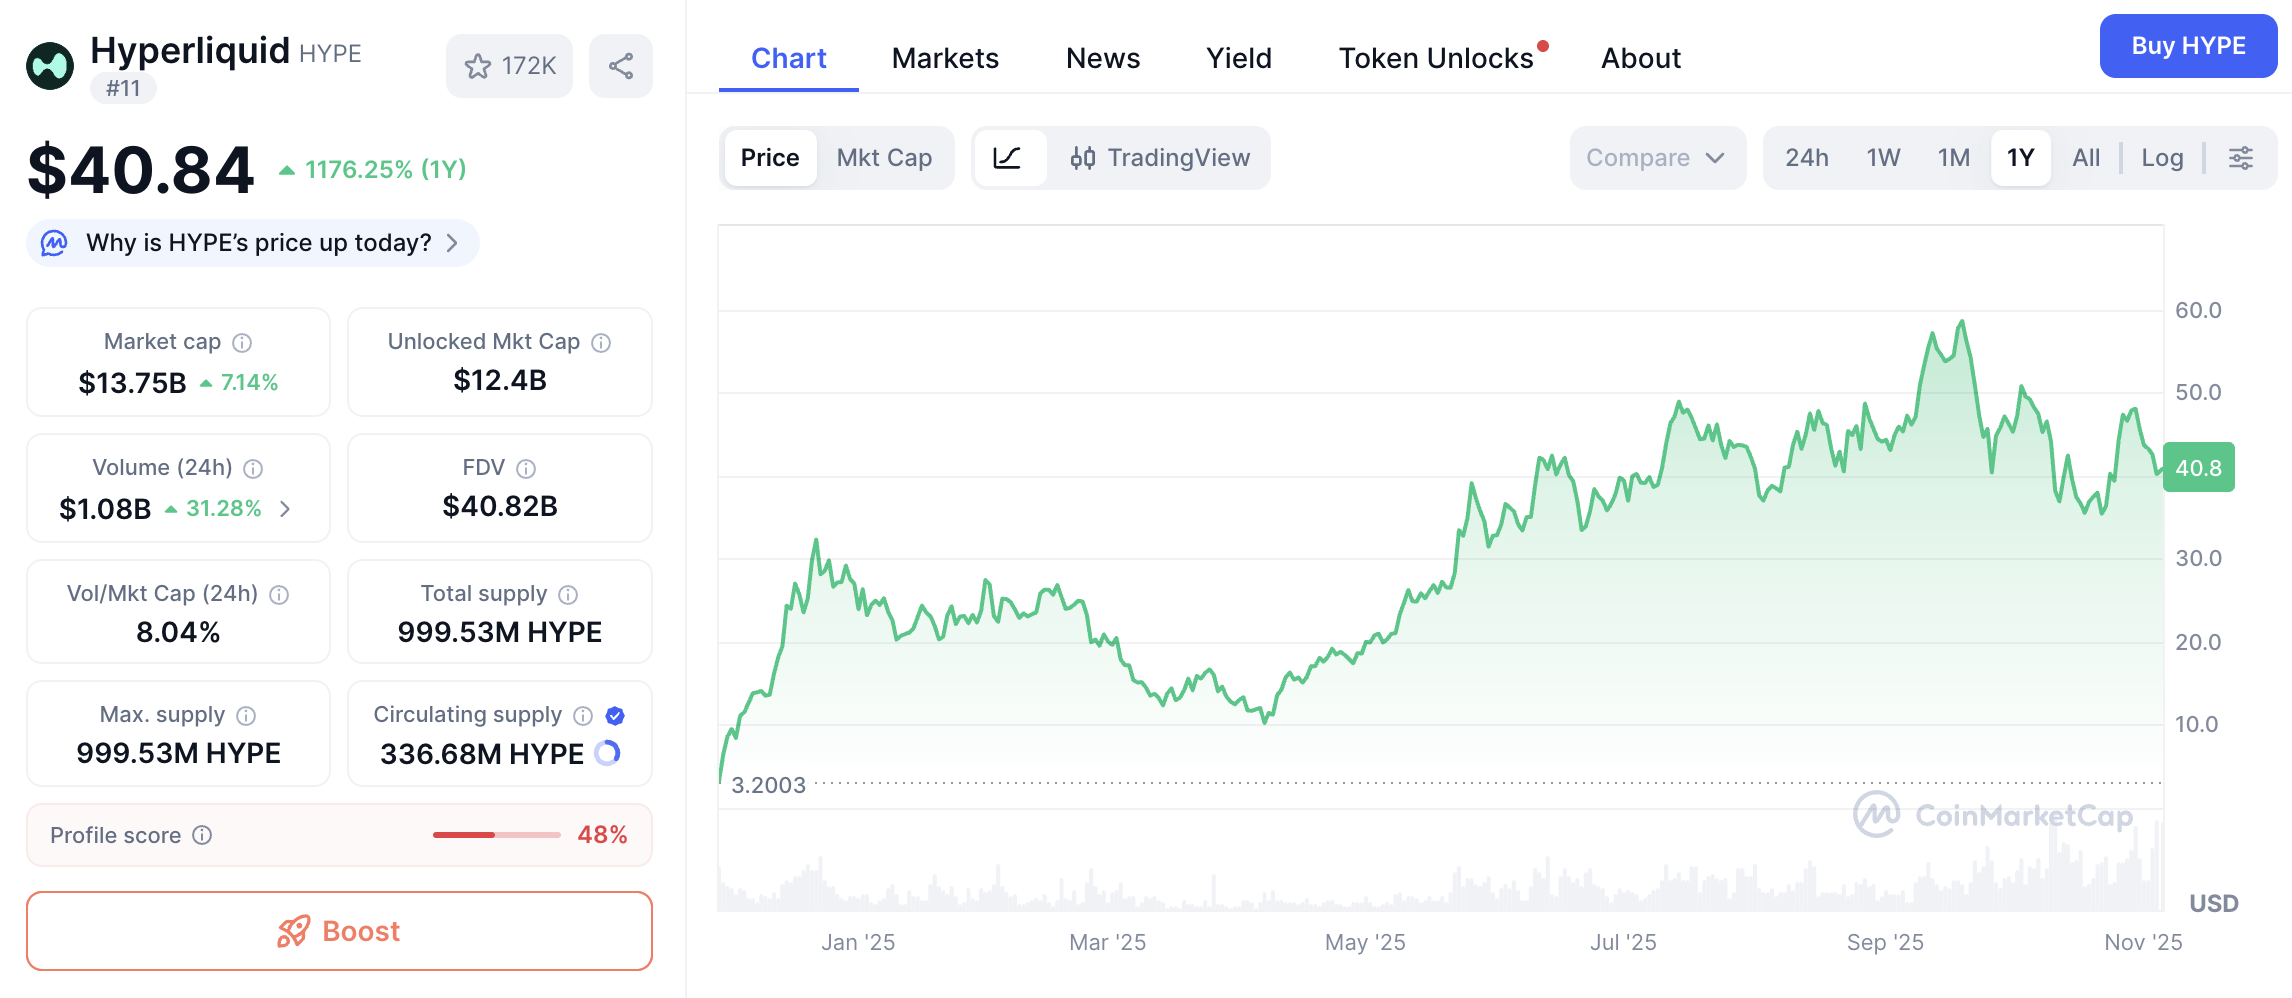
Task: Switch to the Markets tab
Action: tap(944, 58)
